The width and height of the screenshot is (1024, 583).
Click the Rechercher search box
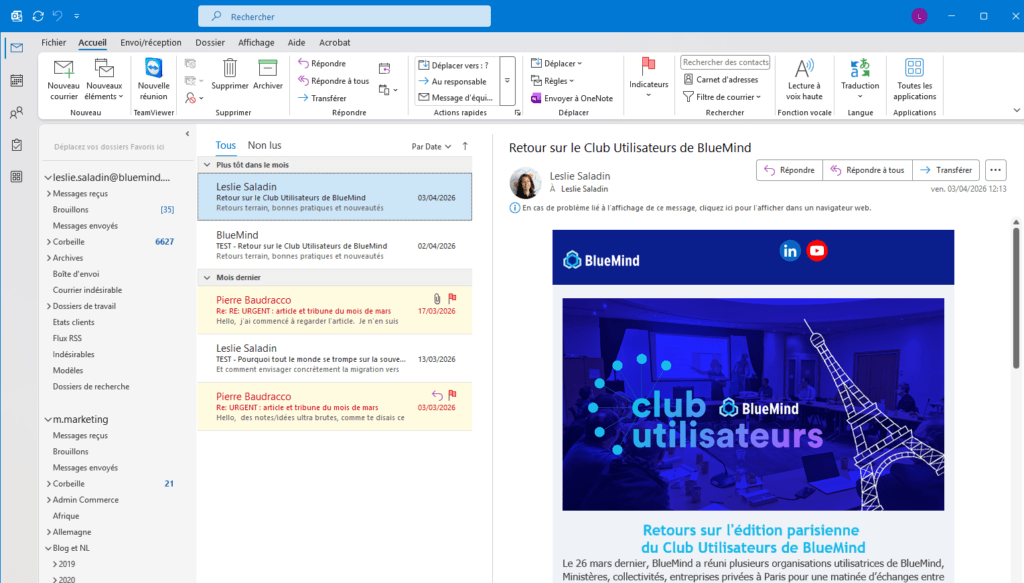point(344,17)
